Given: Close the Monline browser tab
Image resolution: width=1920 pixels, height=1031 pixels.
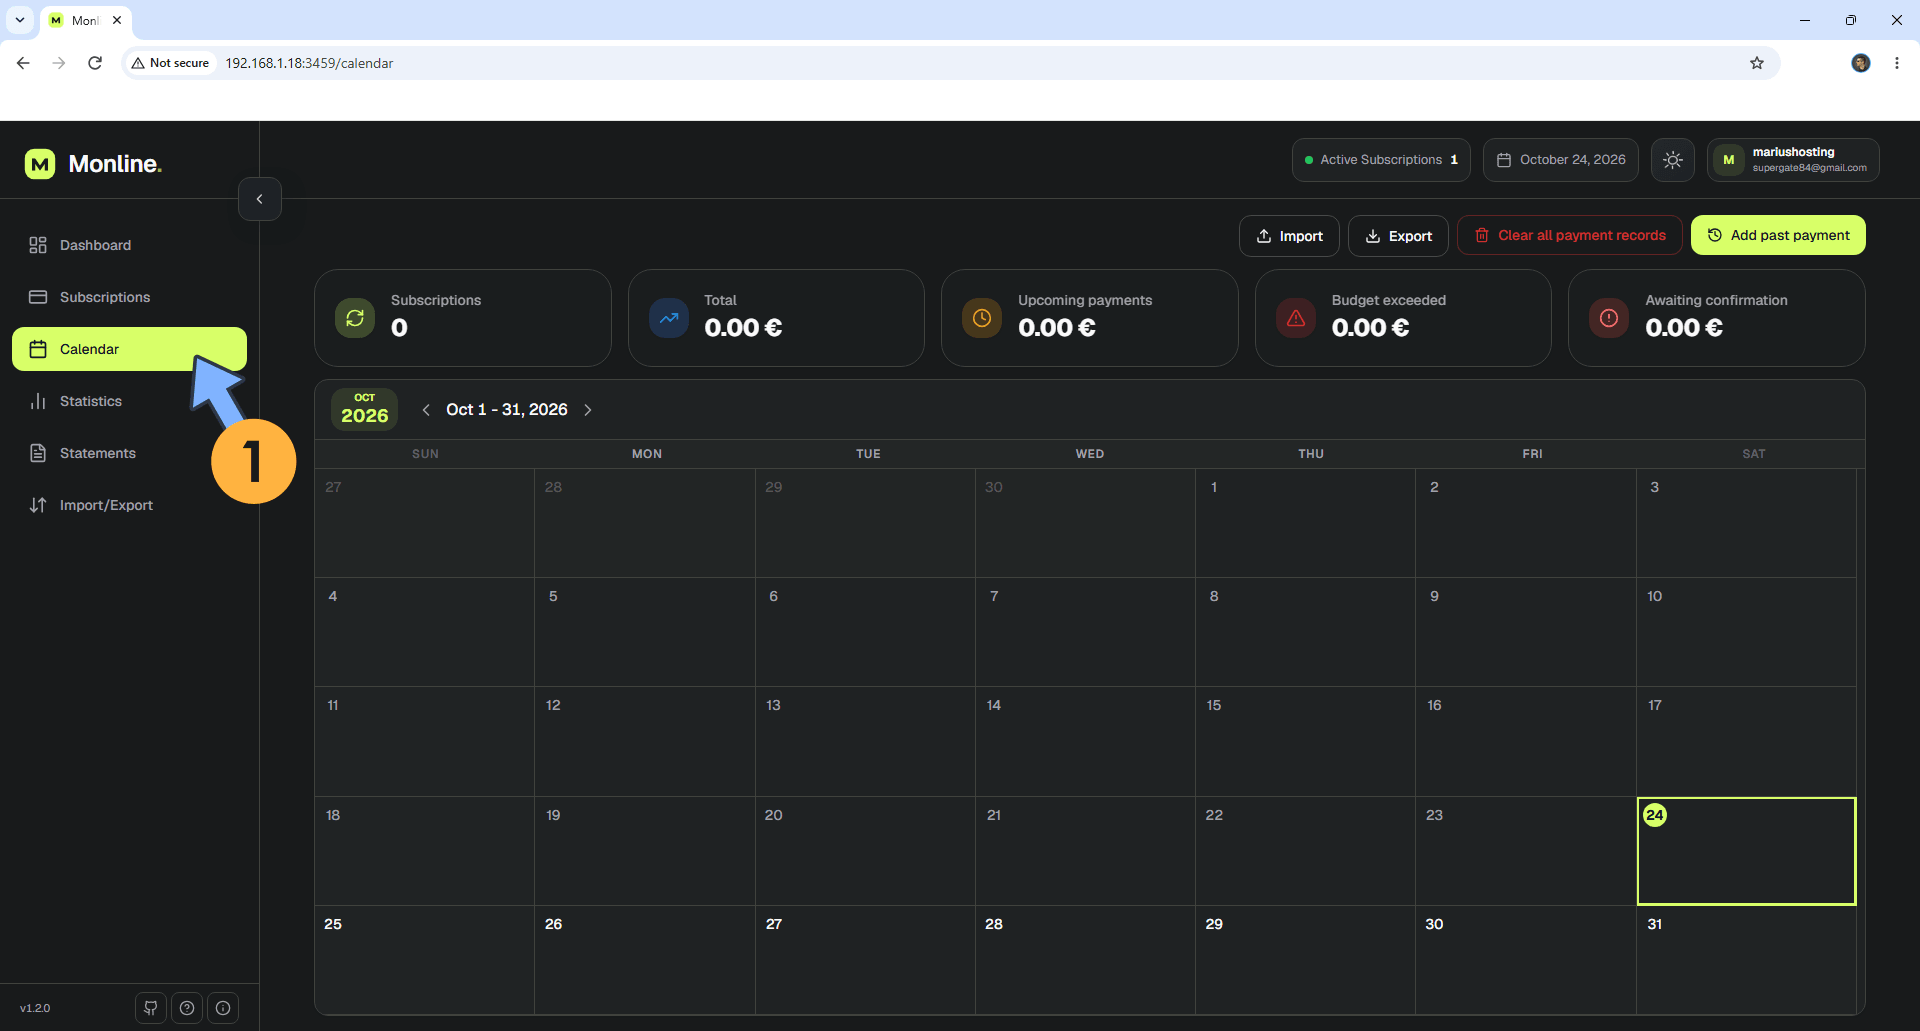Looking at the screenshot, I should [117, 20].
